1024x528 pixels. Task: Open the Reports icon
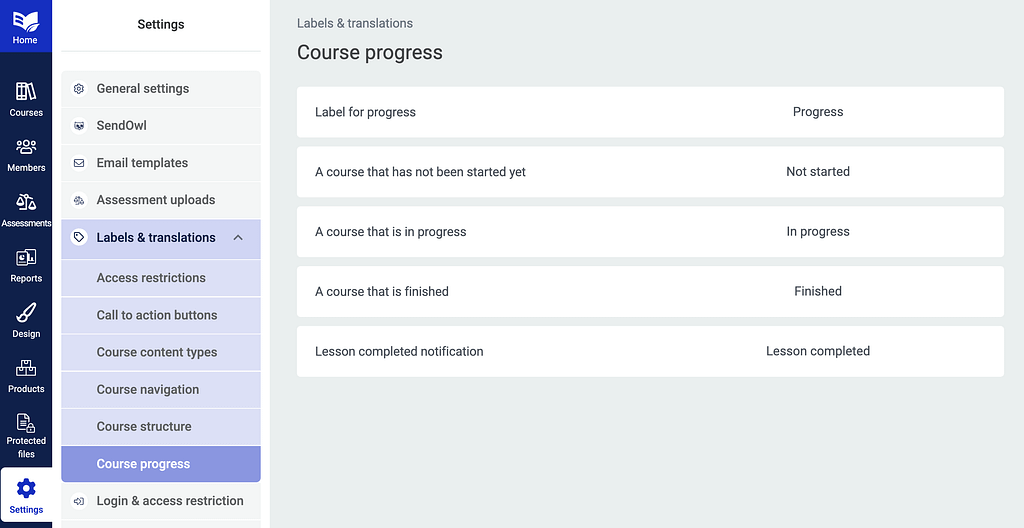[x=26, y=257]
